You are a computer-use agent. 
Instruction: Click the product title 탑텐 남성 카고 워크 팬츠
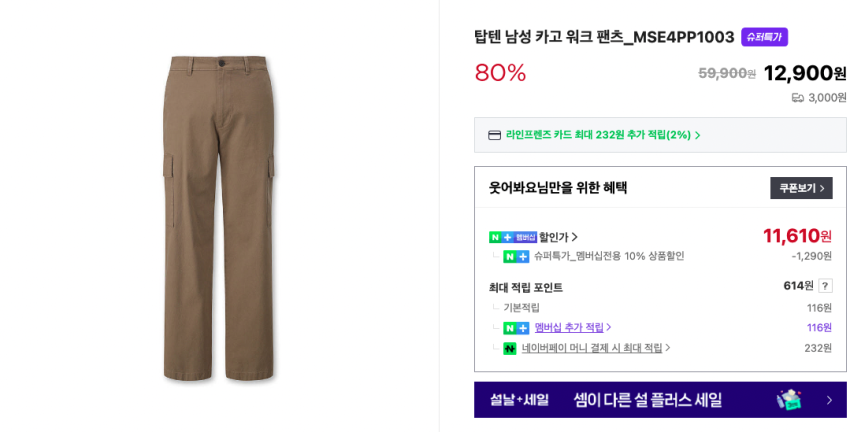point(604,37)
